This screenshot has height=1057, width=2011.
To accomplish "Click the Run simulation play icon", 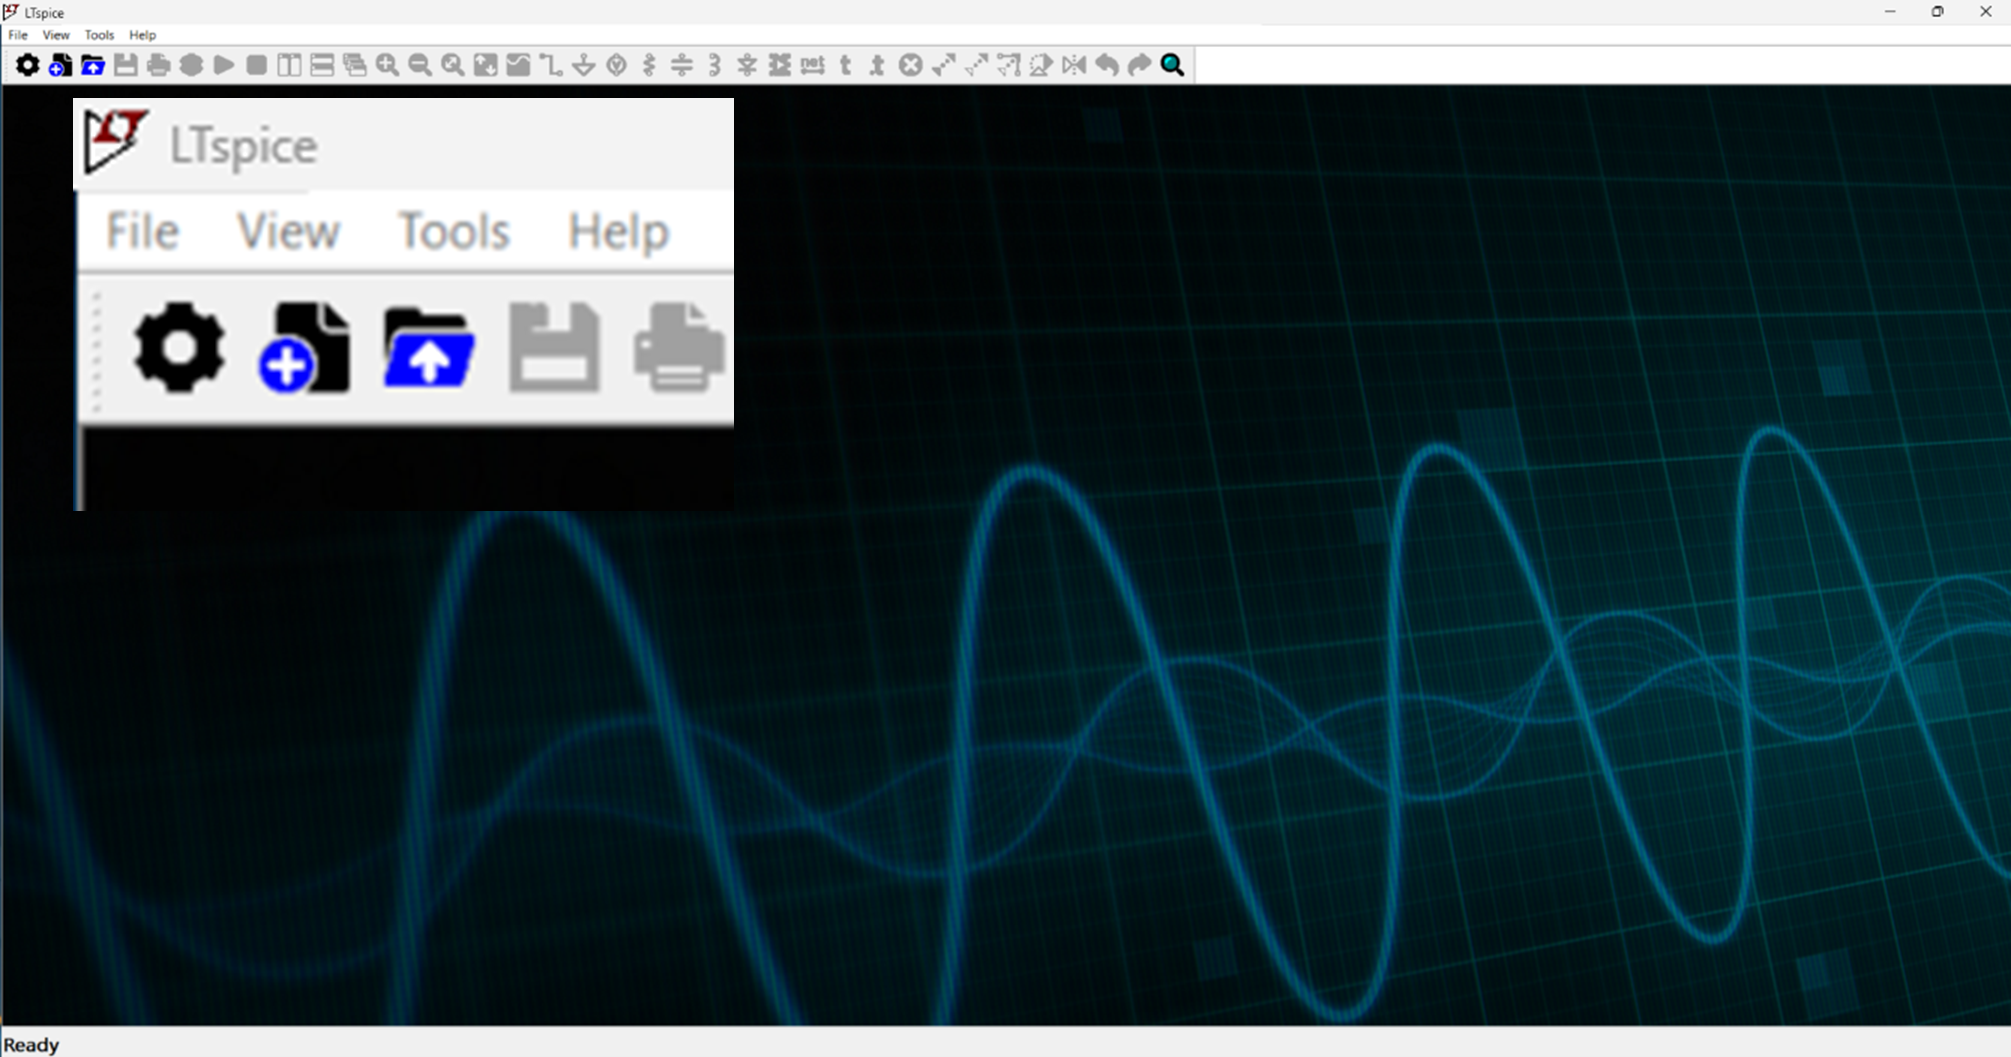I will (224, 65).
